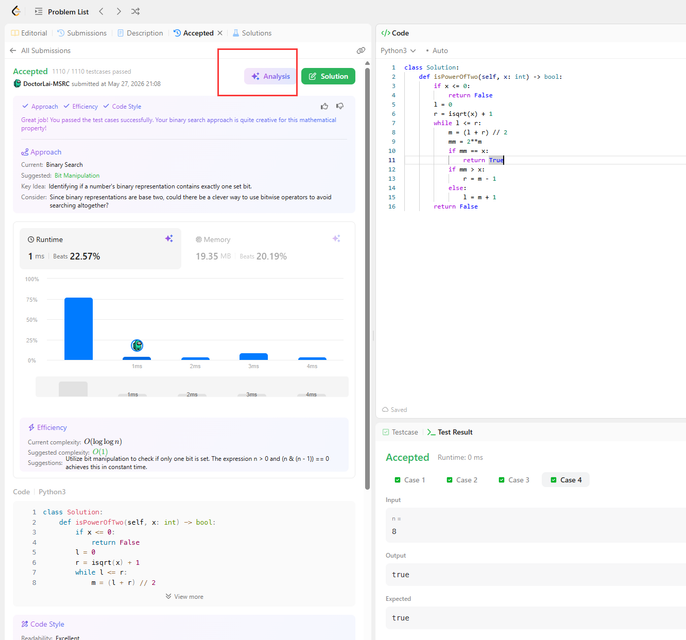Go back to All Submissions
686x640 pixels.
pyautogui.click(x=40, y=51)
